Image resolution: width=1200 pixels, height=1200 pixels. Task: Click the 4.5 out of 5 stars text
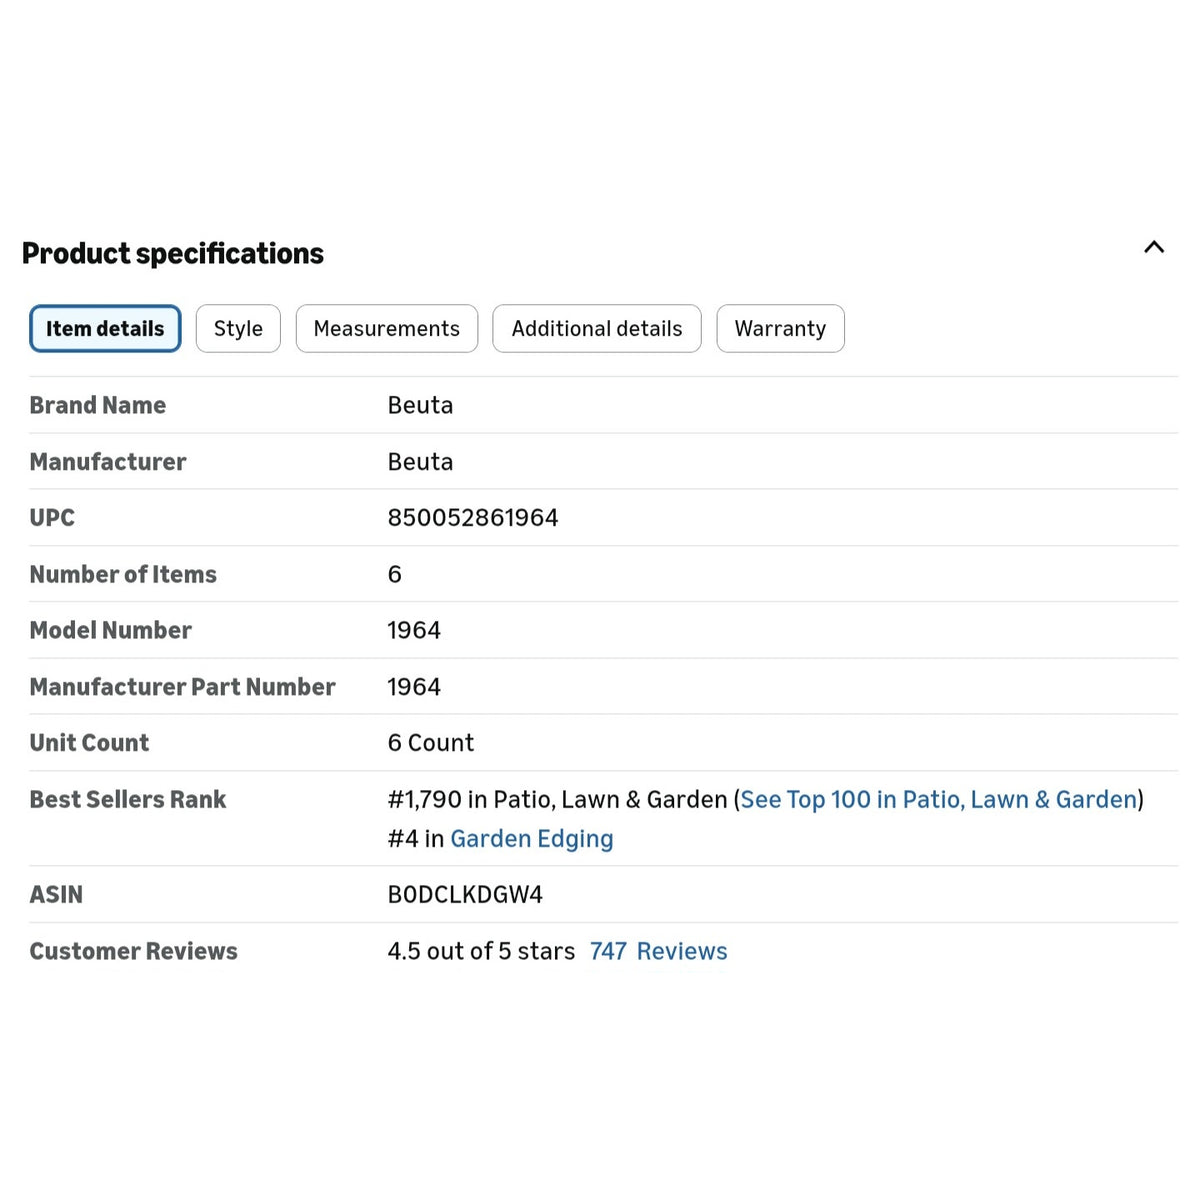481,951
